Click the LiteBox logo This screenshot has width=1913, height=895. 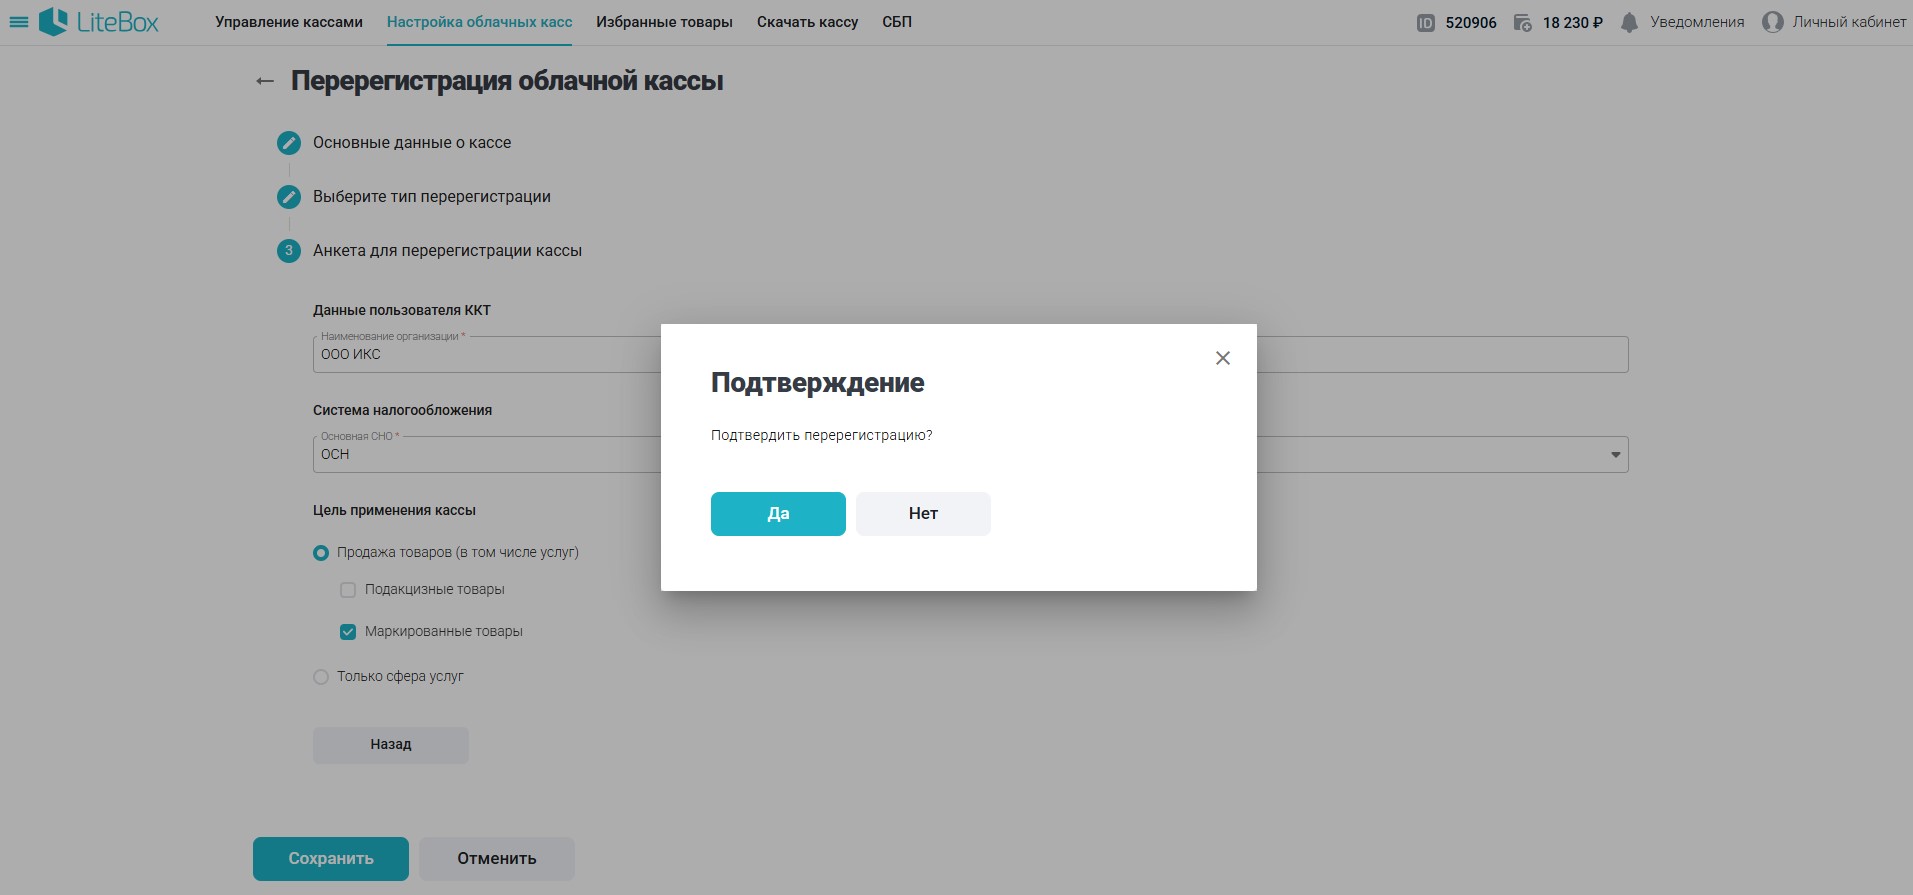[x=99, y=22]
